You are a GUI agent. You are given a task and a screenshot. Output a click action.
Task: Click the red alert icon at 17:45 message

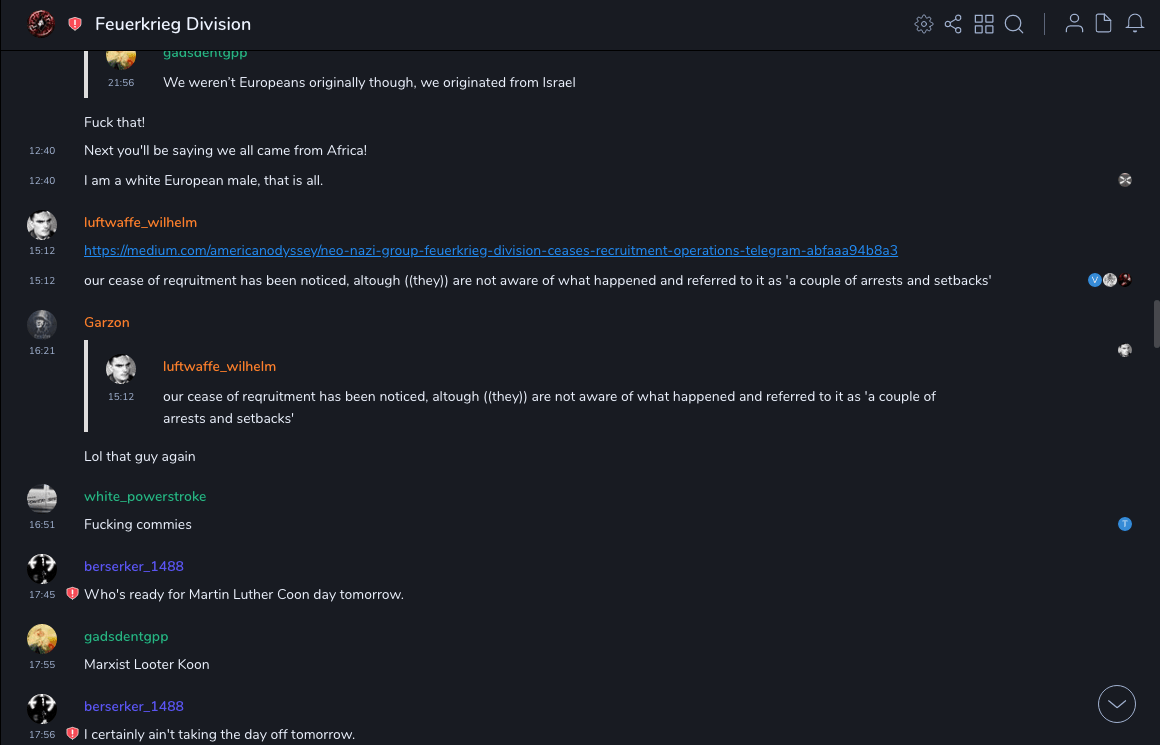click(72, 594)
